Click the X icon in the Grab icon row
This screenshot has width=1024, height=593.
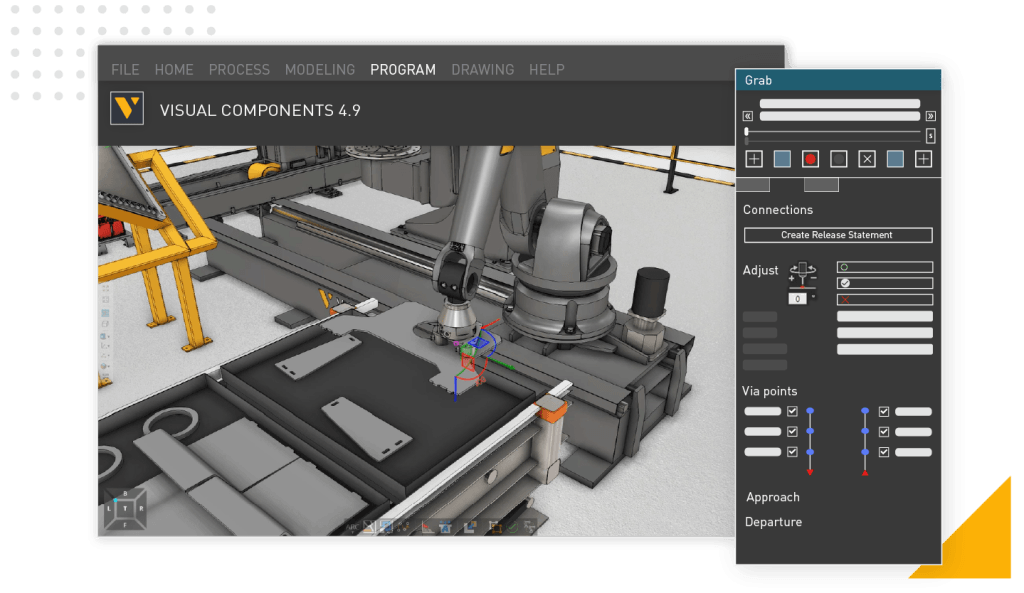click(867, 159)
